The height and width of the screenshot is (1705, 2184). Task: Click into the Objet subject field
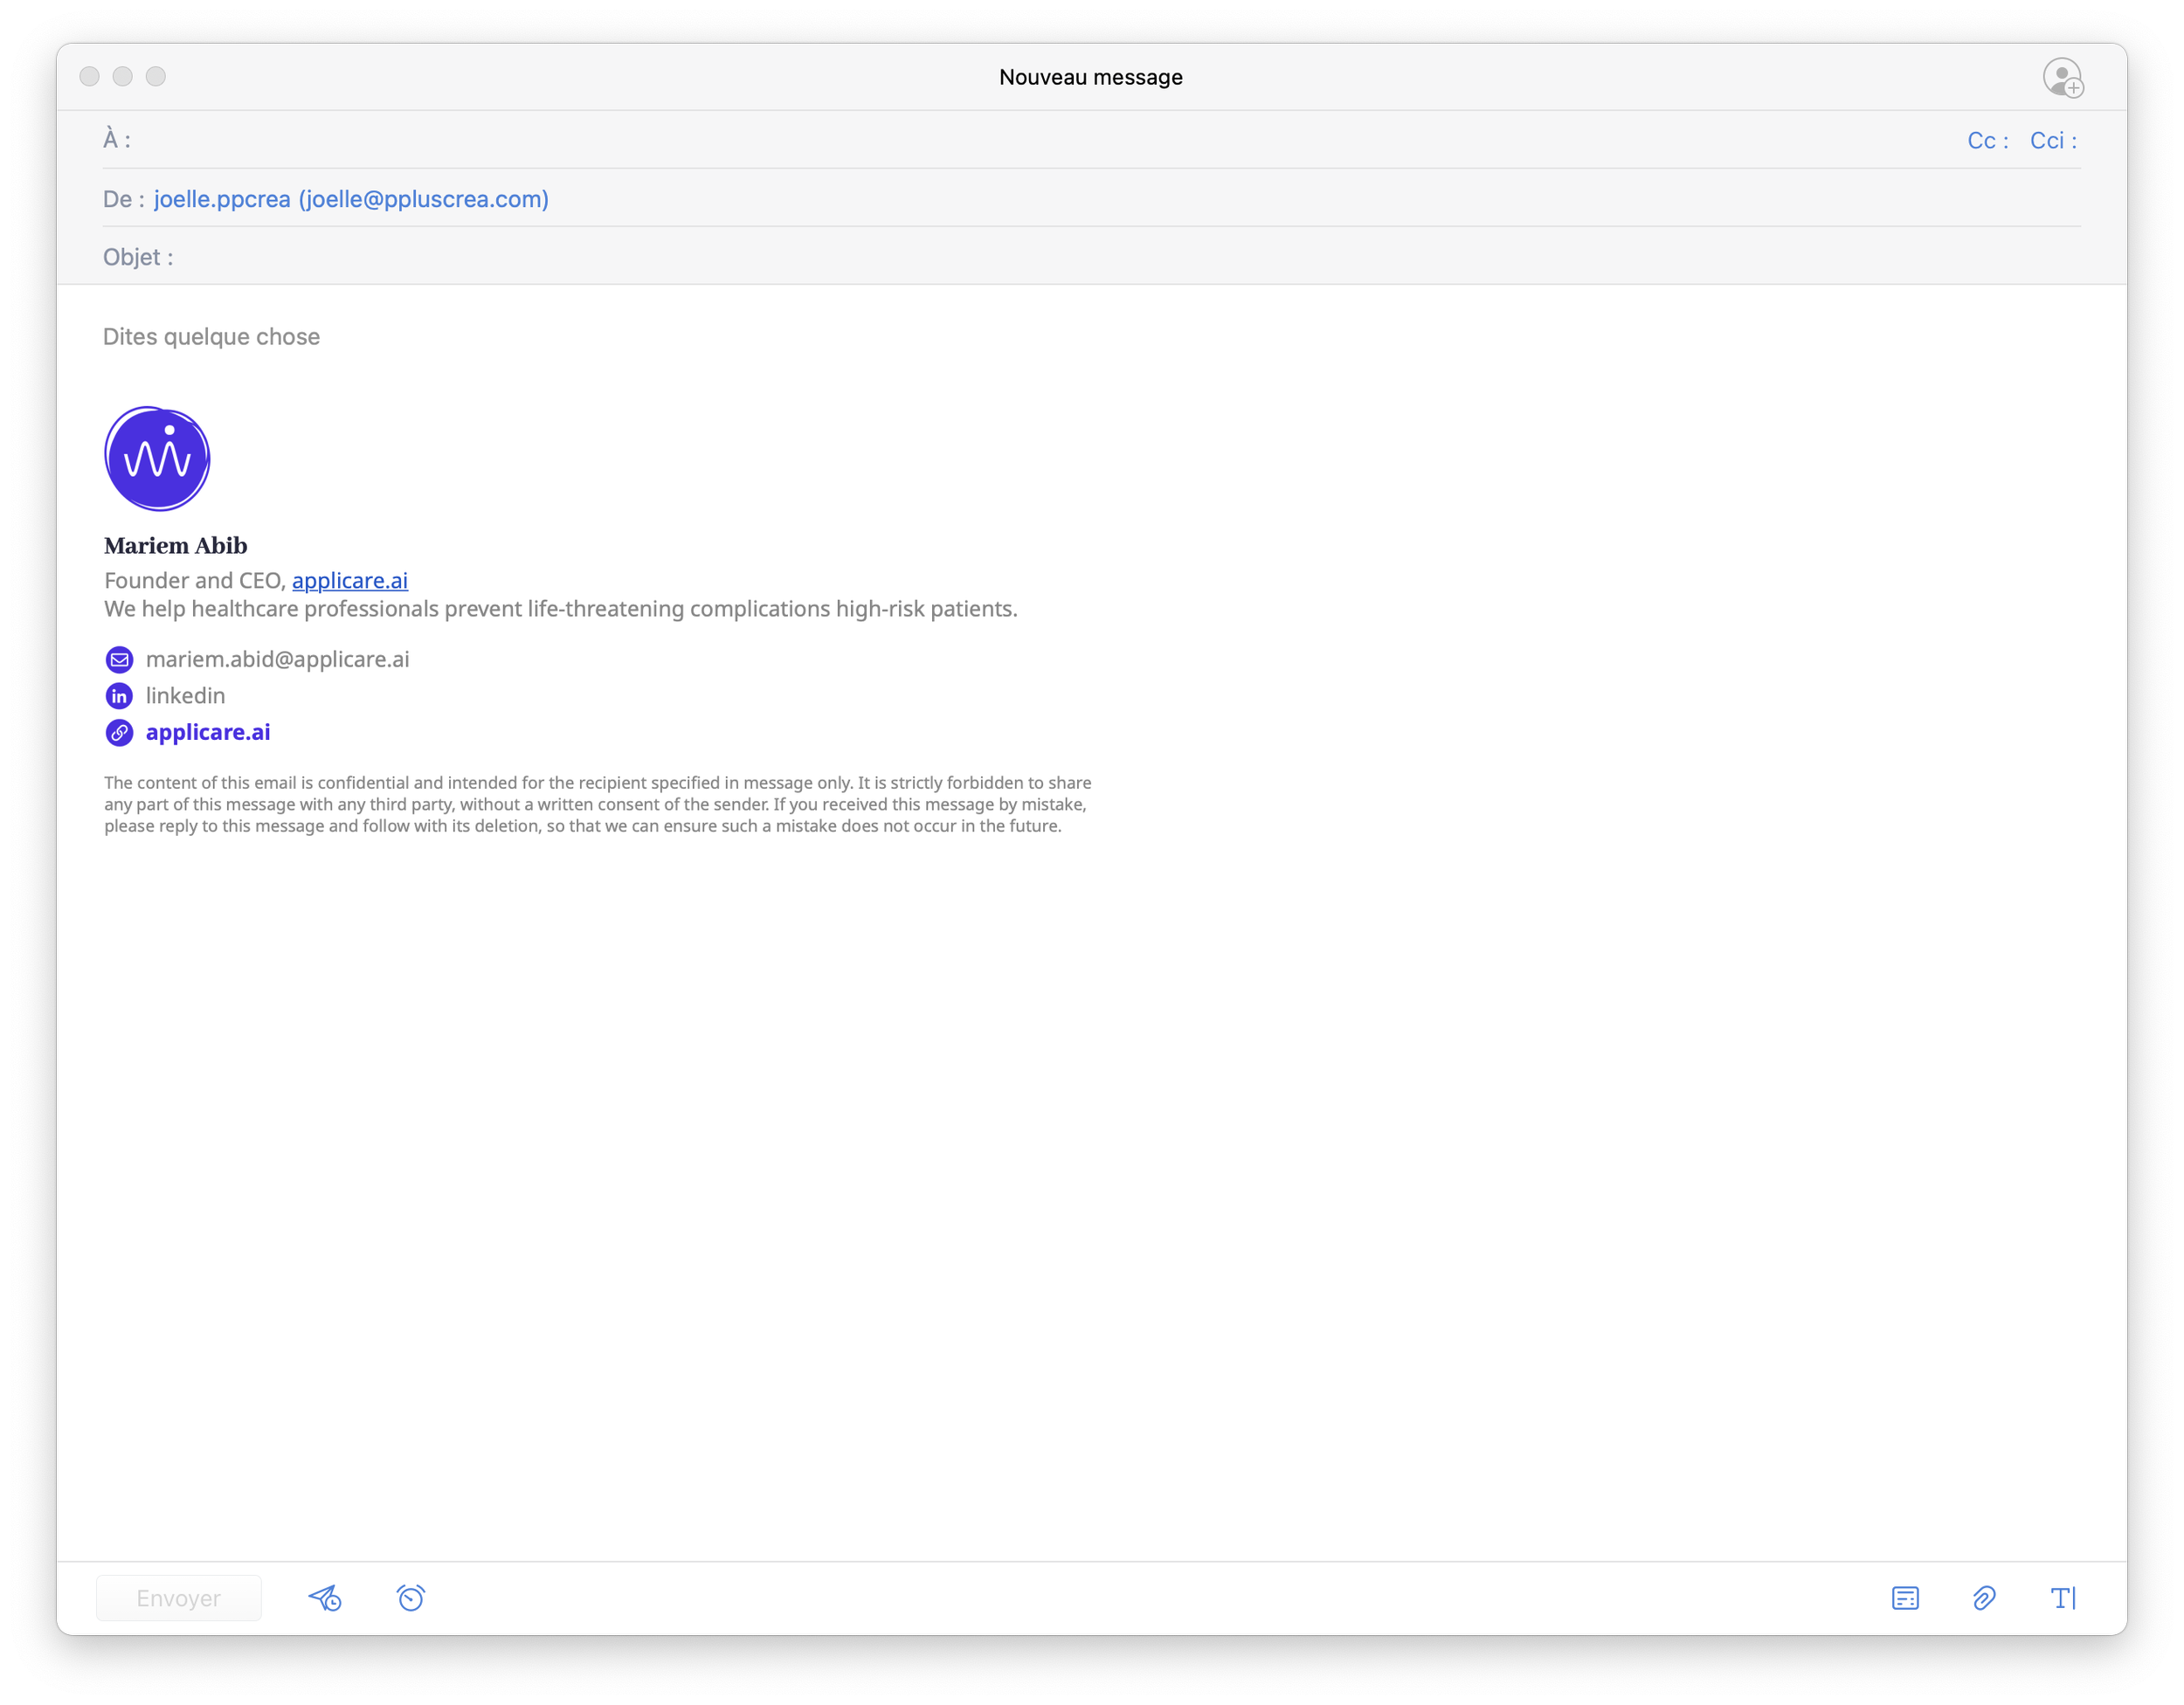(1000, 257)
